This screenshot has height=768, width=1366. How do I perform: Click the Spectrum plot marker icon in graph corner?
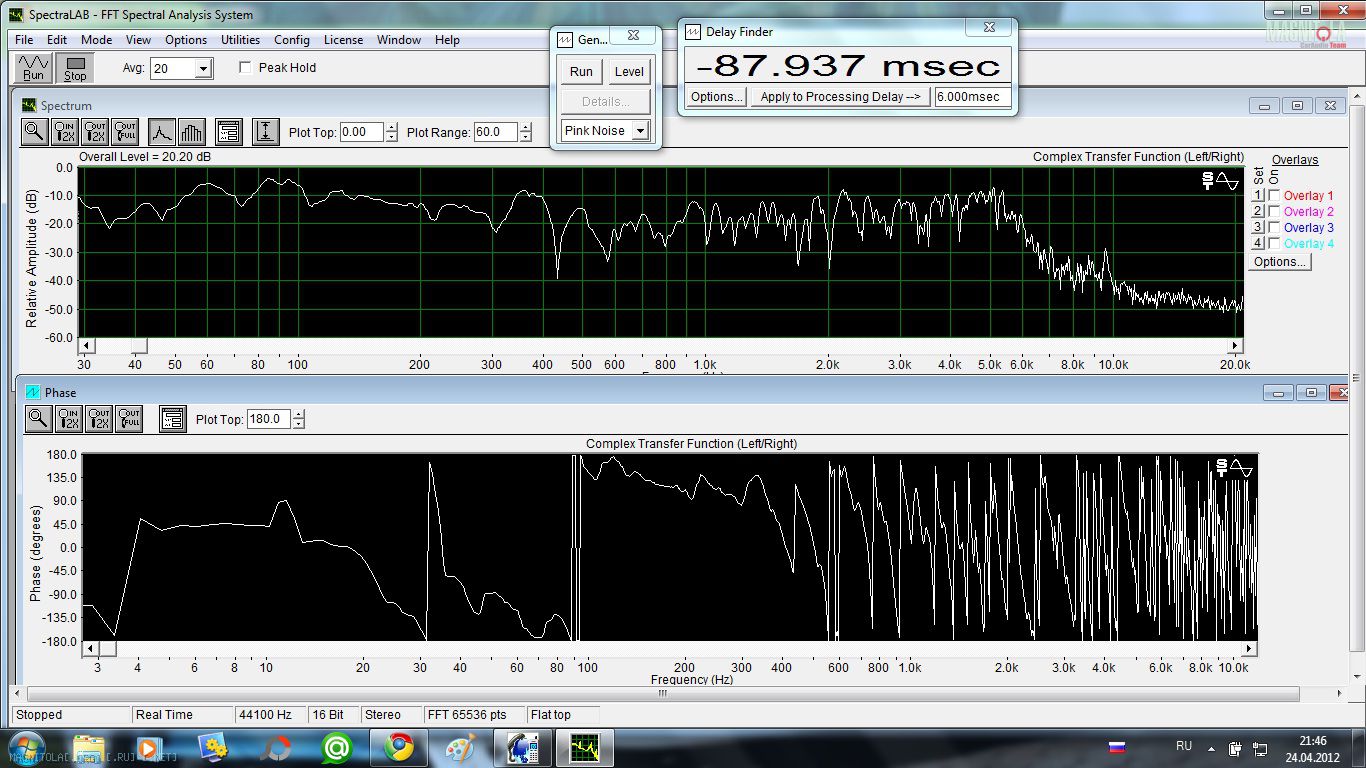point(1219,181)
